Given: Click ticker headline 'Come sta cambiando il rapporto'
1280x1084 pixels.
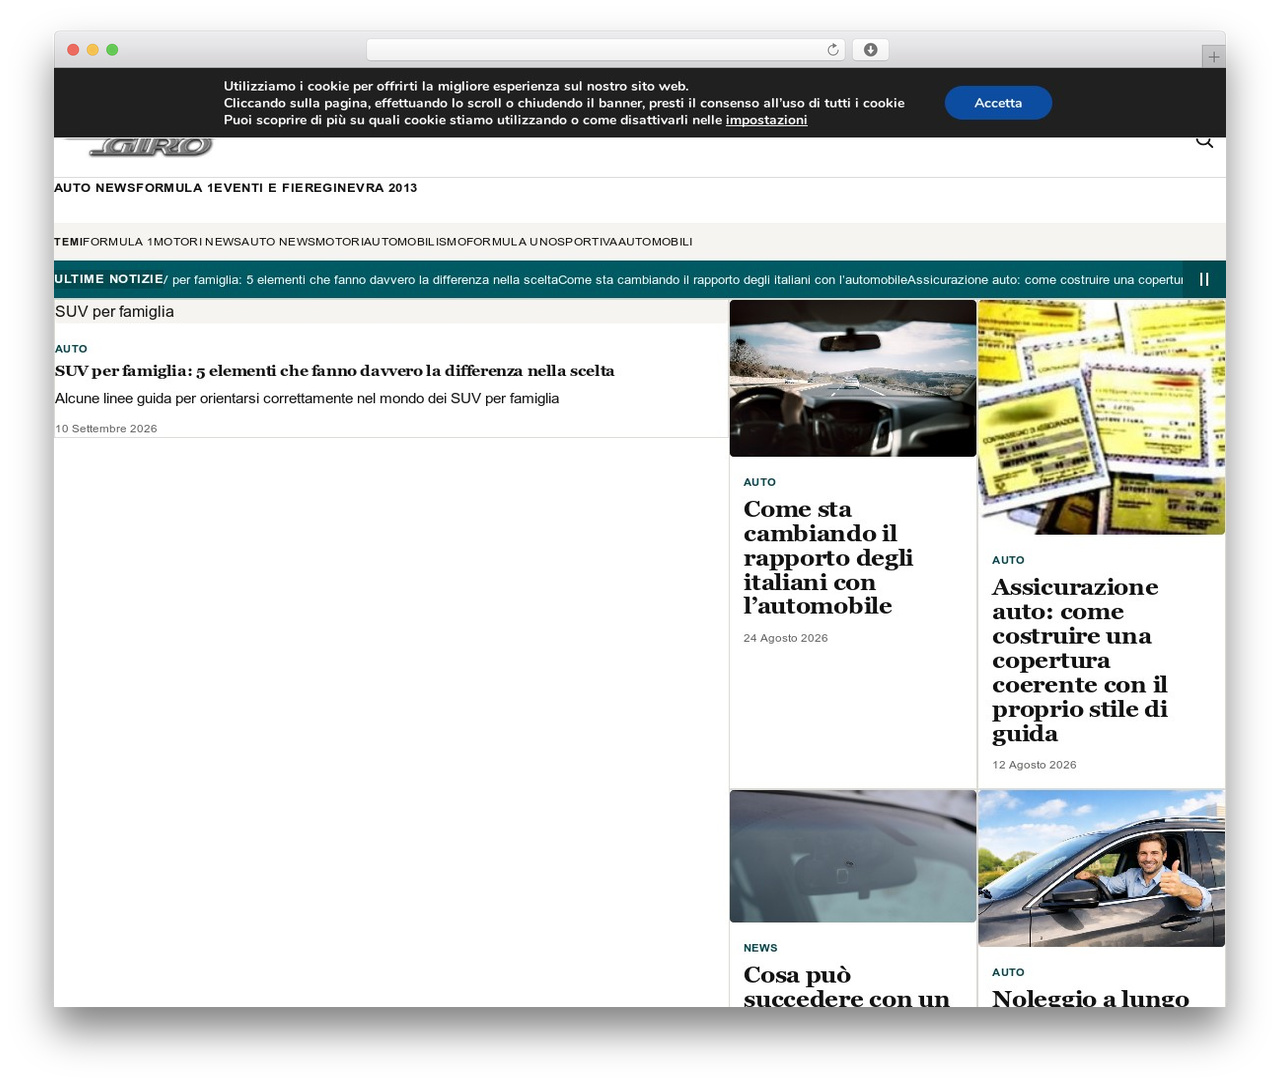Looking at the screenshot, I should tap(733, 280).
